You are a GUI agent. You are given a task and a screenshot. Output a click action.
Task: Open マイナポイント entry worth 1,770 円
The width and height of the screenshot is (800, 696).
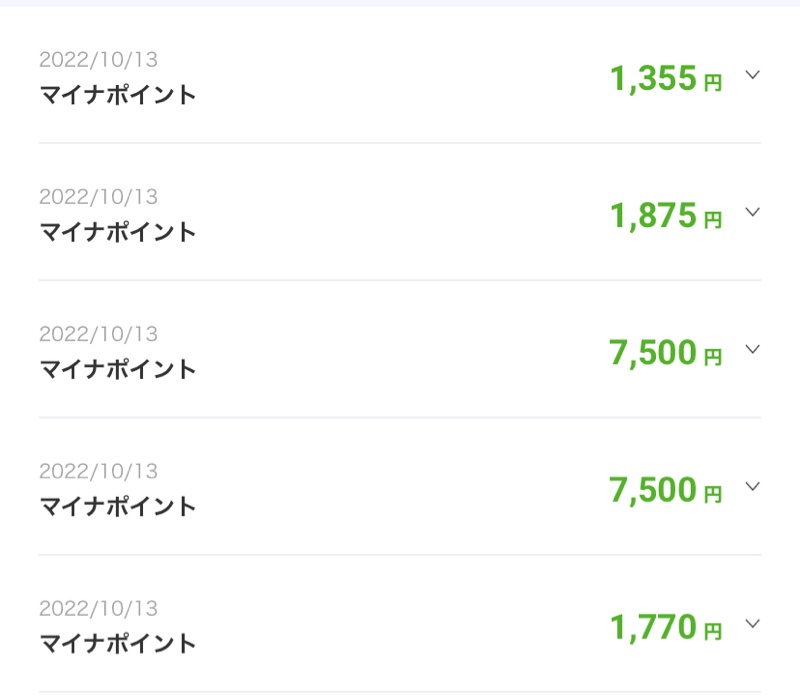(x=118, y=644)
